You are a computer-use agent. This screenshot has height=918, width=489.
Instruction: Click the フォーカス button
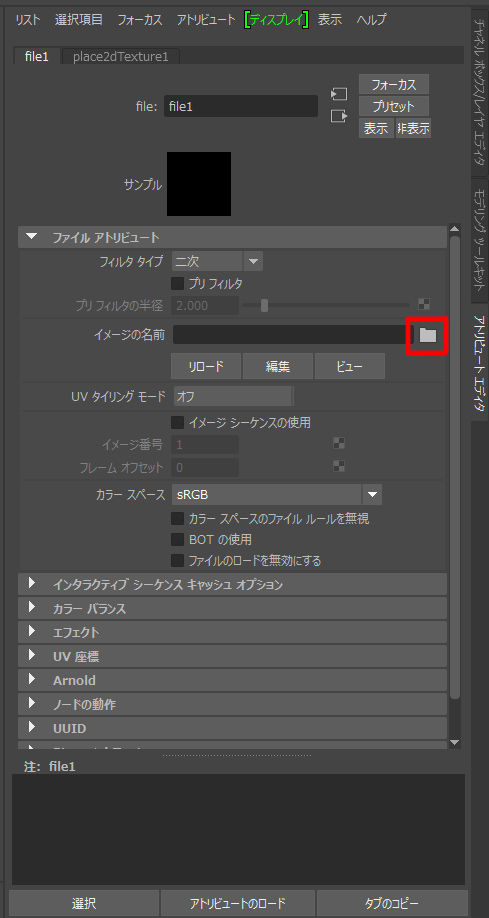(x=394, y=84)
